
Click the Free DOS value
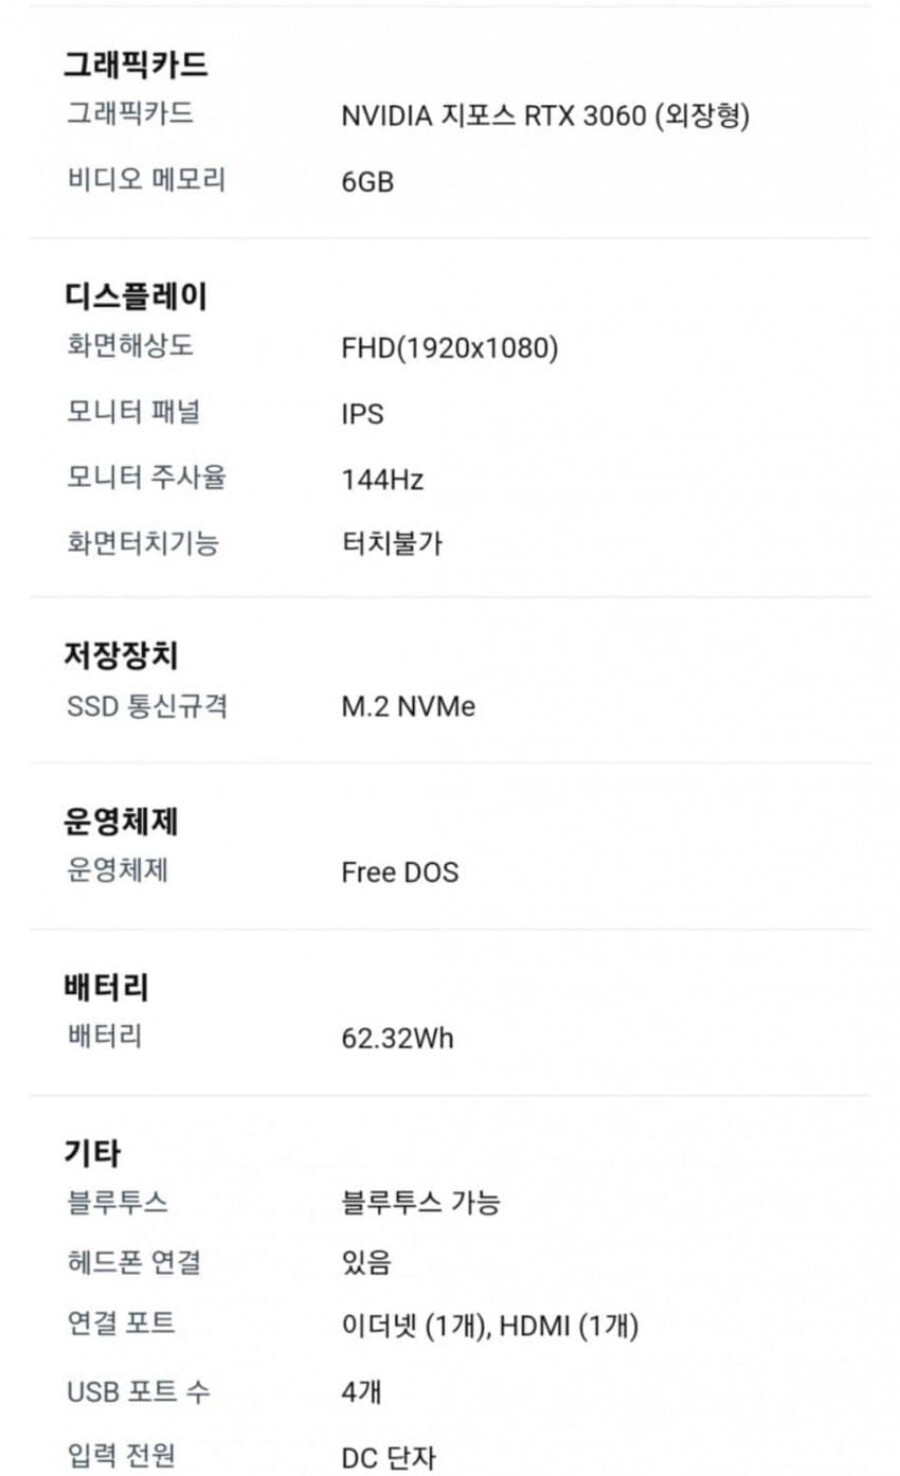coord(400,872)
